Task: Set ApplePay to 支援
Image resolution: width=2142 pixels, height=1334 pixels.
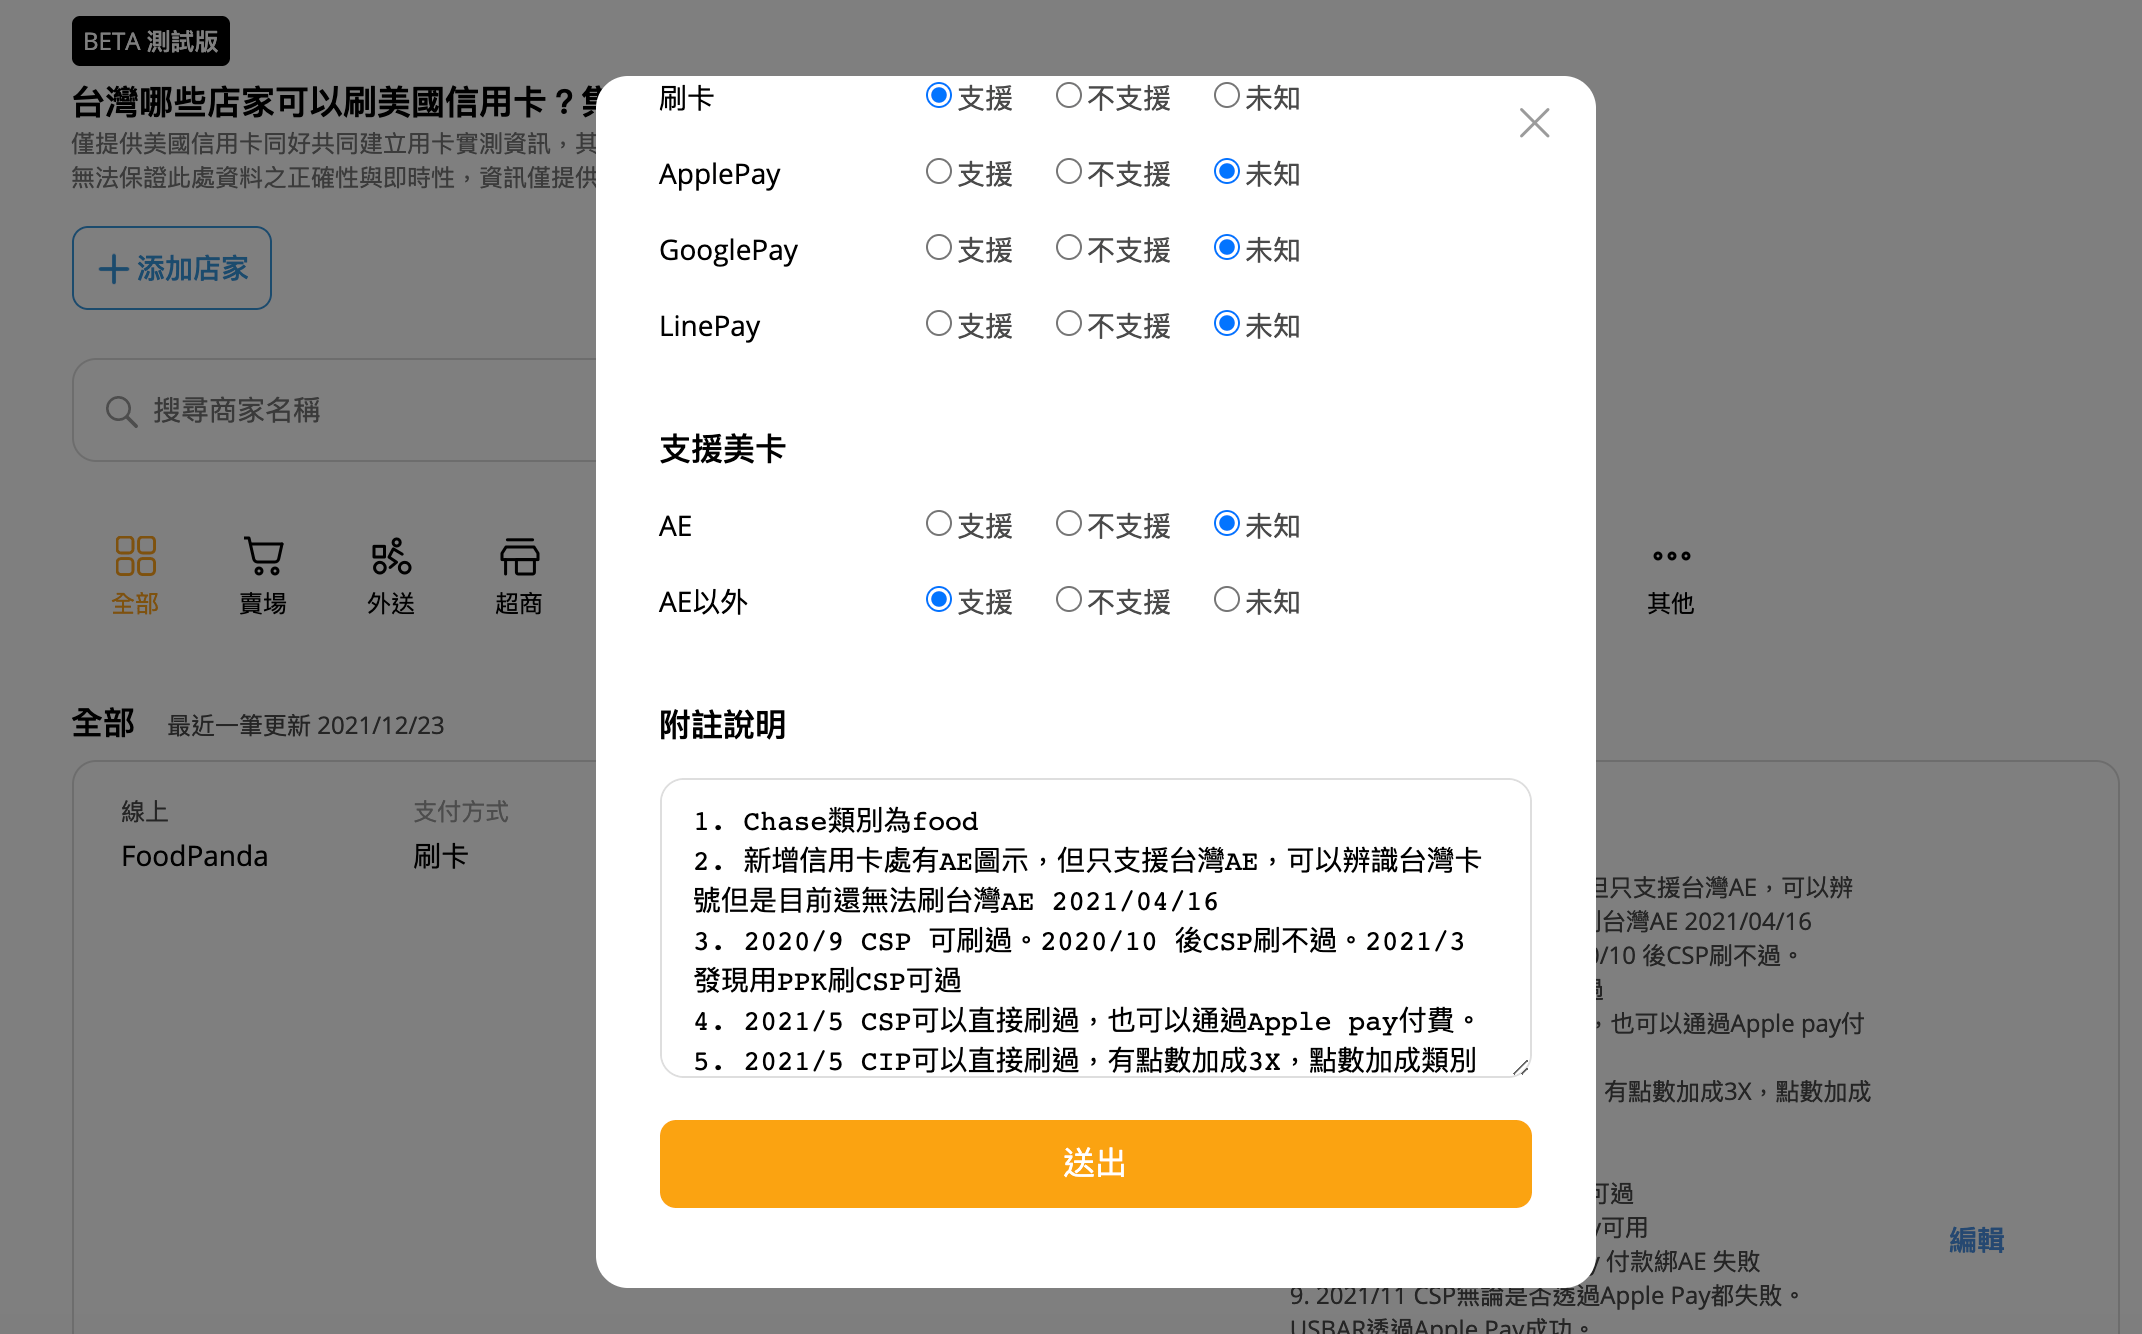Action: 938,172
